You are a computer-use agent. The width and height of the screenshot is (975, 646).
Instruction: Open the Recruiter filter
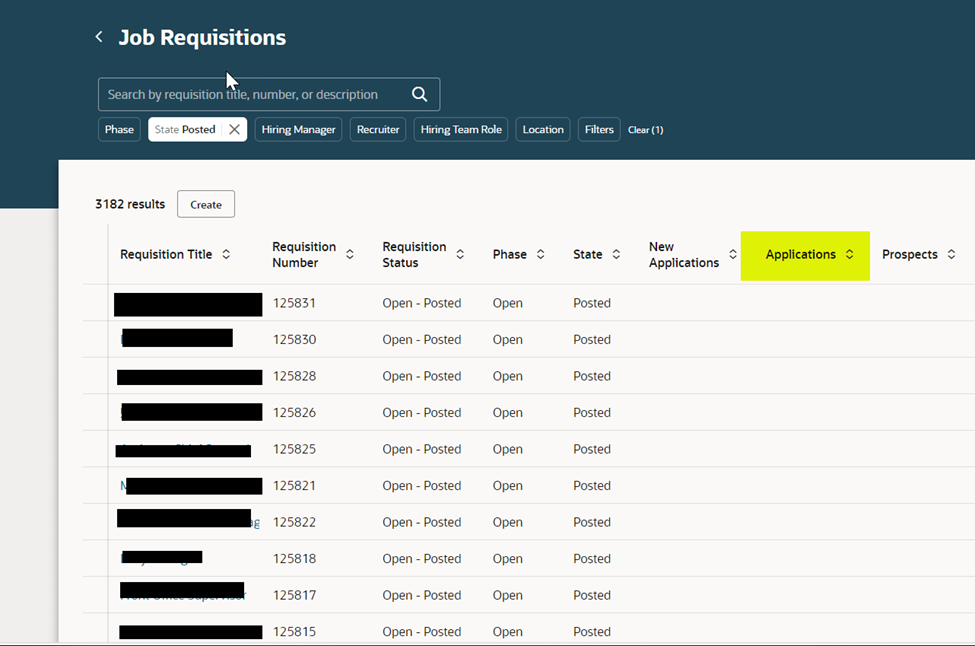(378, 129)
